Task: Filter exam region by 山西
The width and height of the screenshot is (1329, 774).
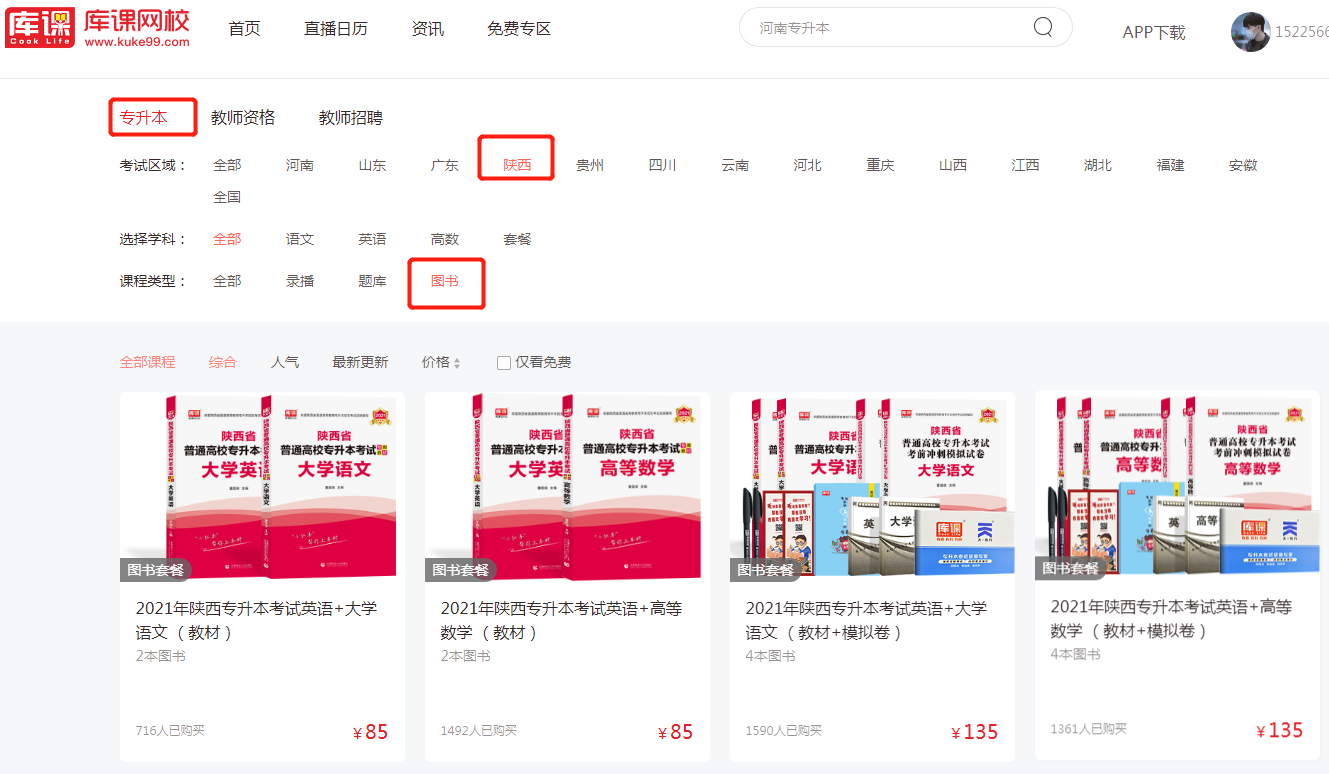Action: pos(953,165)
